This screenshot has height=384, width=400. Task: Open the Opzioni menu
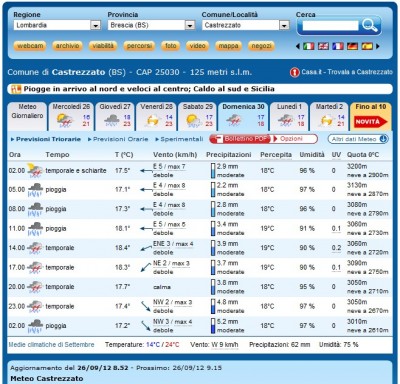point(291,139)
